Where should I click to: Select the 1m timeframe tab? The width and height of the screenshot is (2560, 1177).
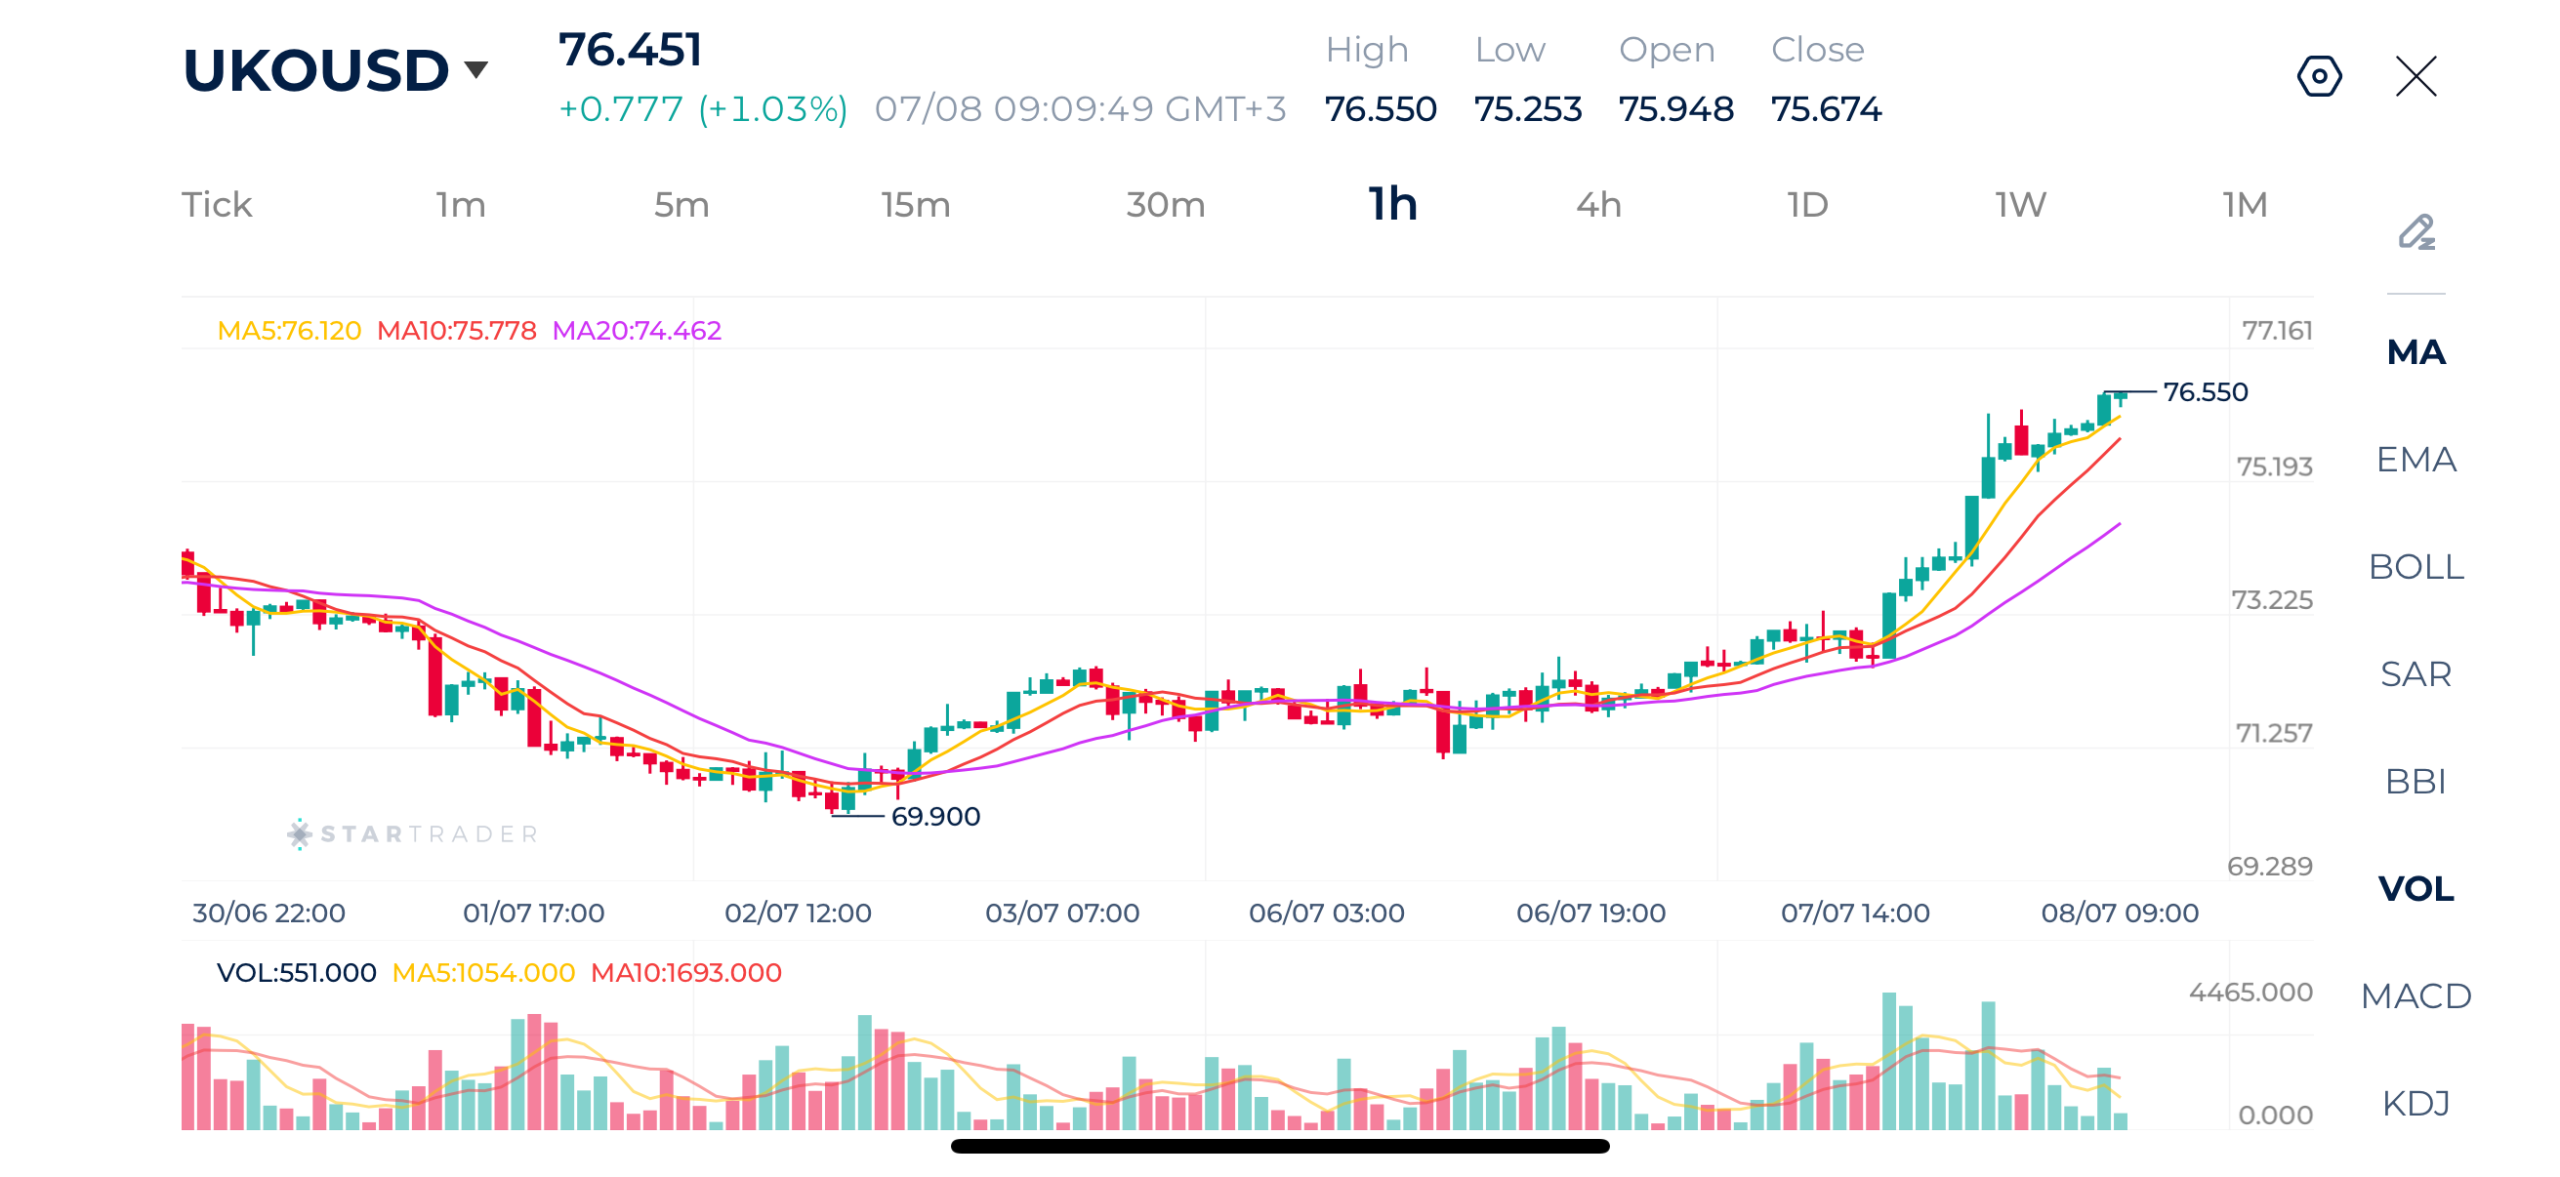(x=460, y=204)
